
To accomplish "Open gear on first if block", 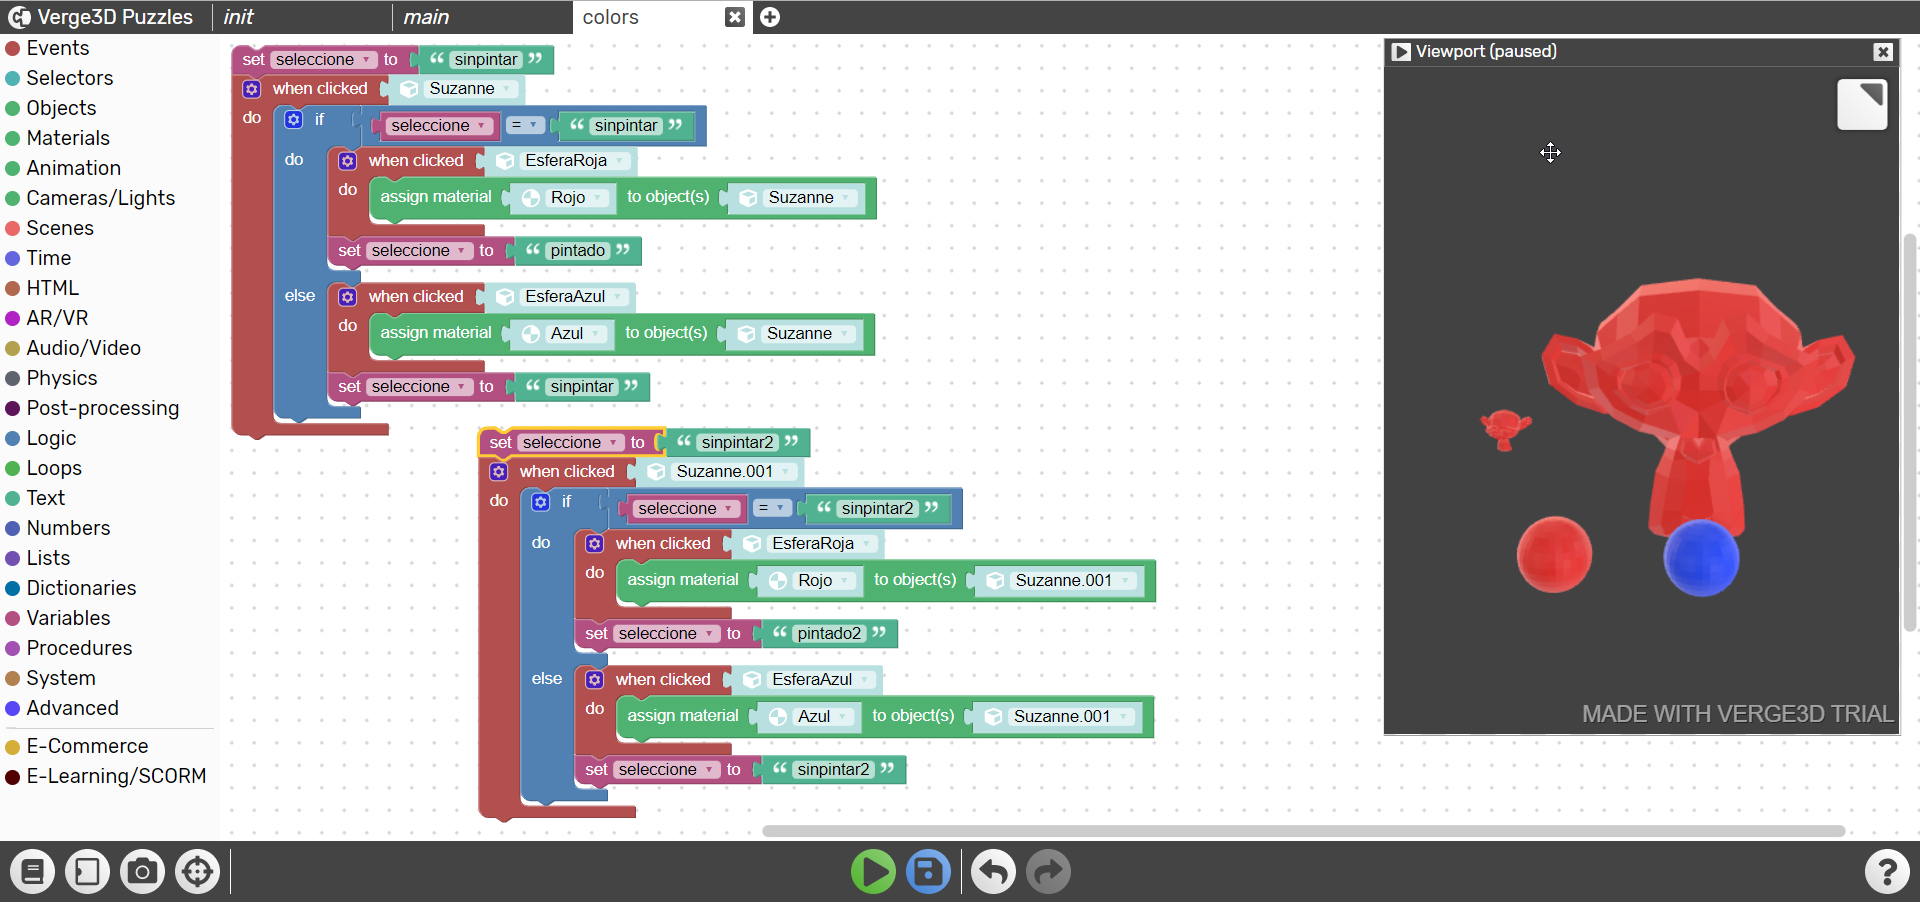I will pyautogui.click(x=293, y=120).
